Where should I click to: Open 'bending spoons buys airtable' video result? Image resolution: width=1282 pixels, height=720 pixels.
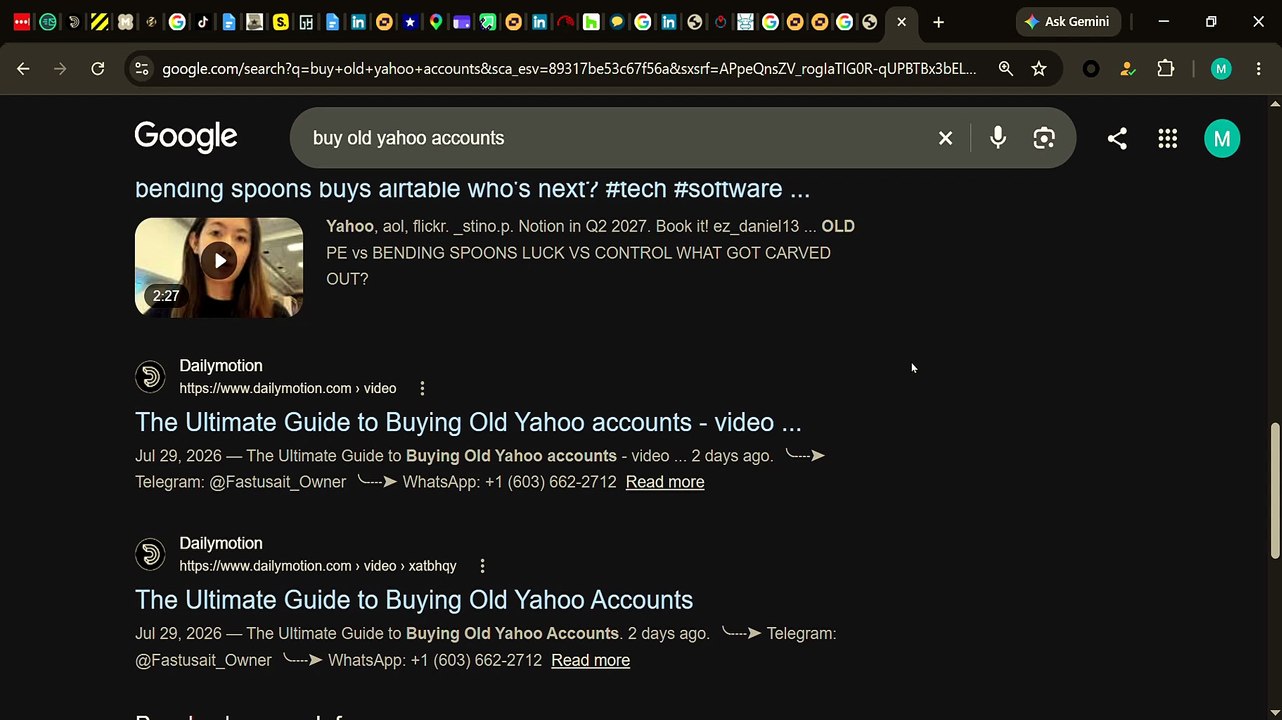[472, 188]
